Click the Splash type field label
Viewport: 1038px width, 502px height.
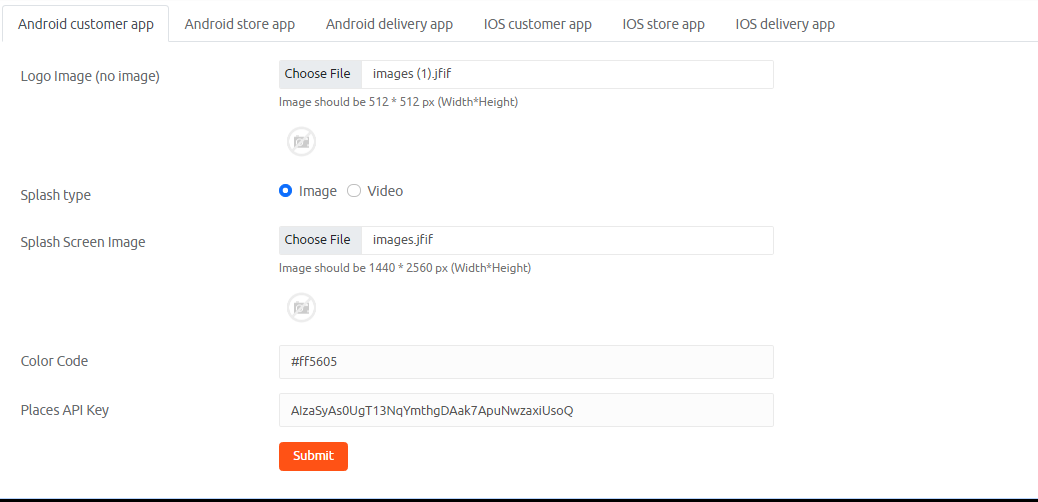click(56, 195)
